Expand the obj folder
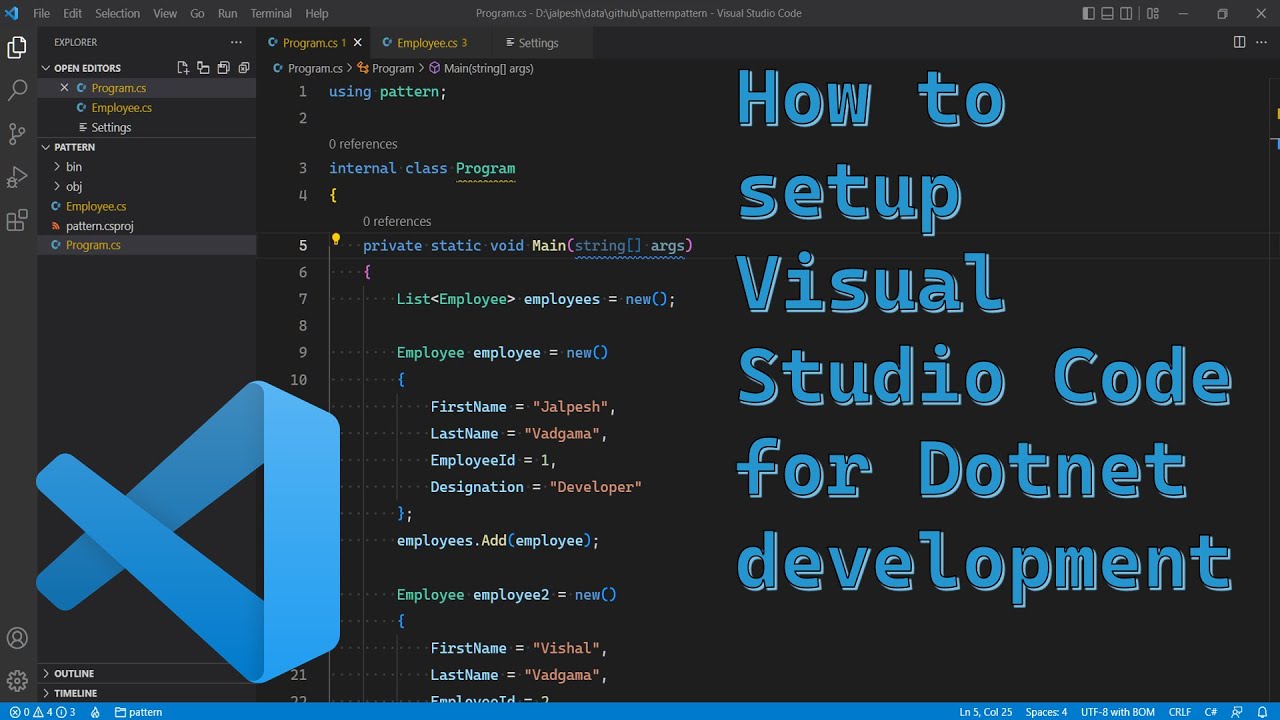 coord(146,186)
